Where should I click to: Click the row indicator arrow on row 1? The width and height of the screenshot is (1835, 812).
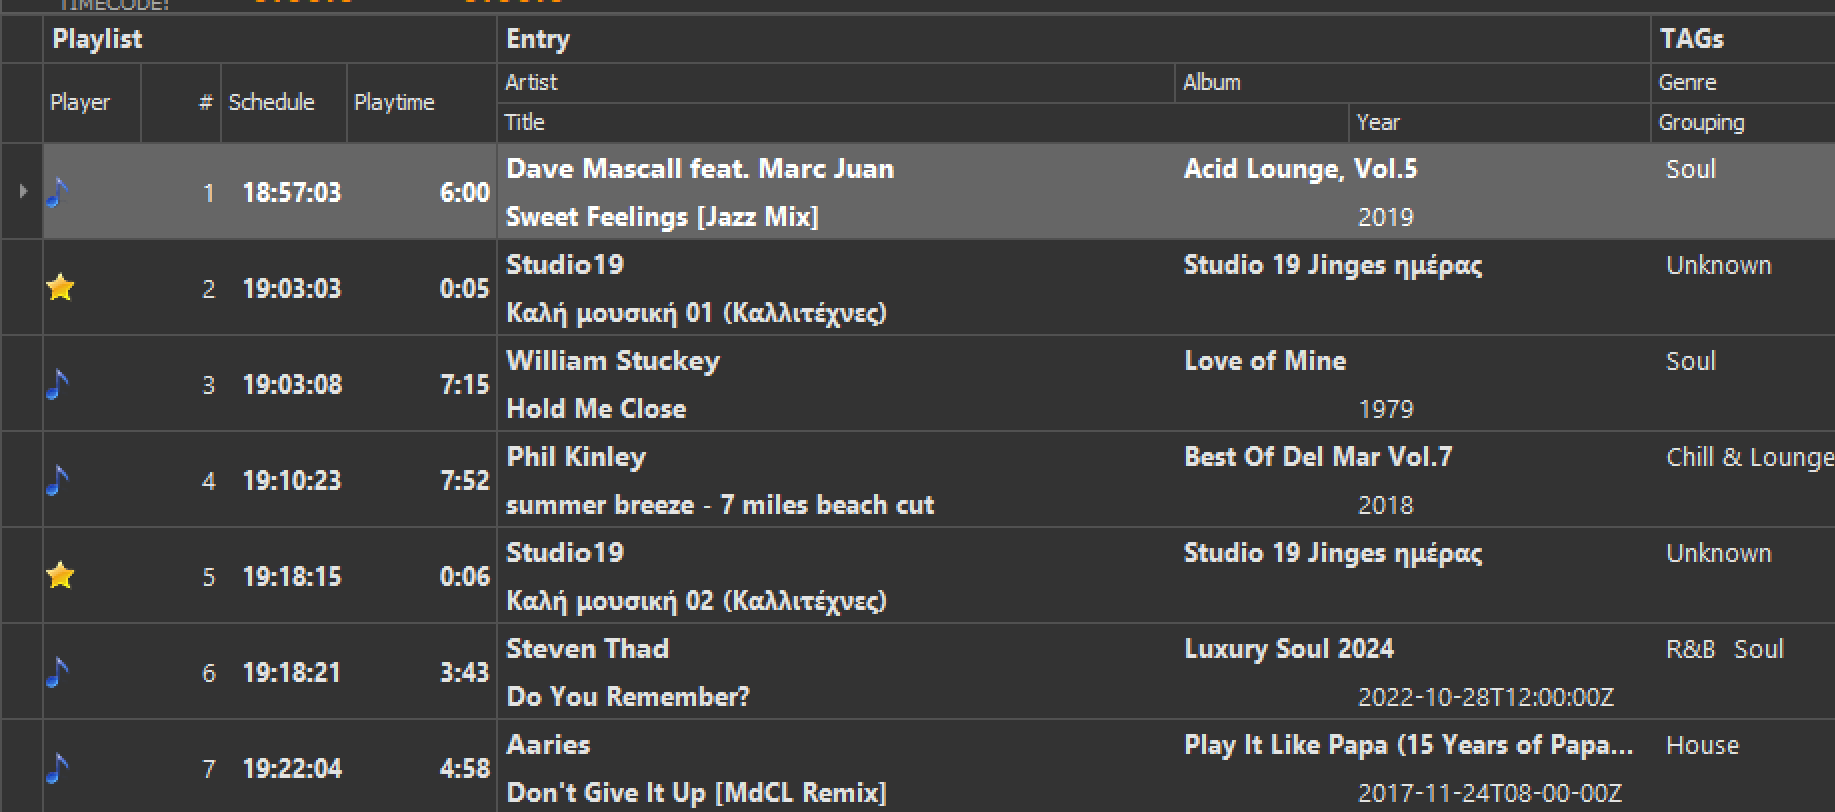[23, 191]
